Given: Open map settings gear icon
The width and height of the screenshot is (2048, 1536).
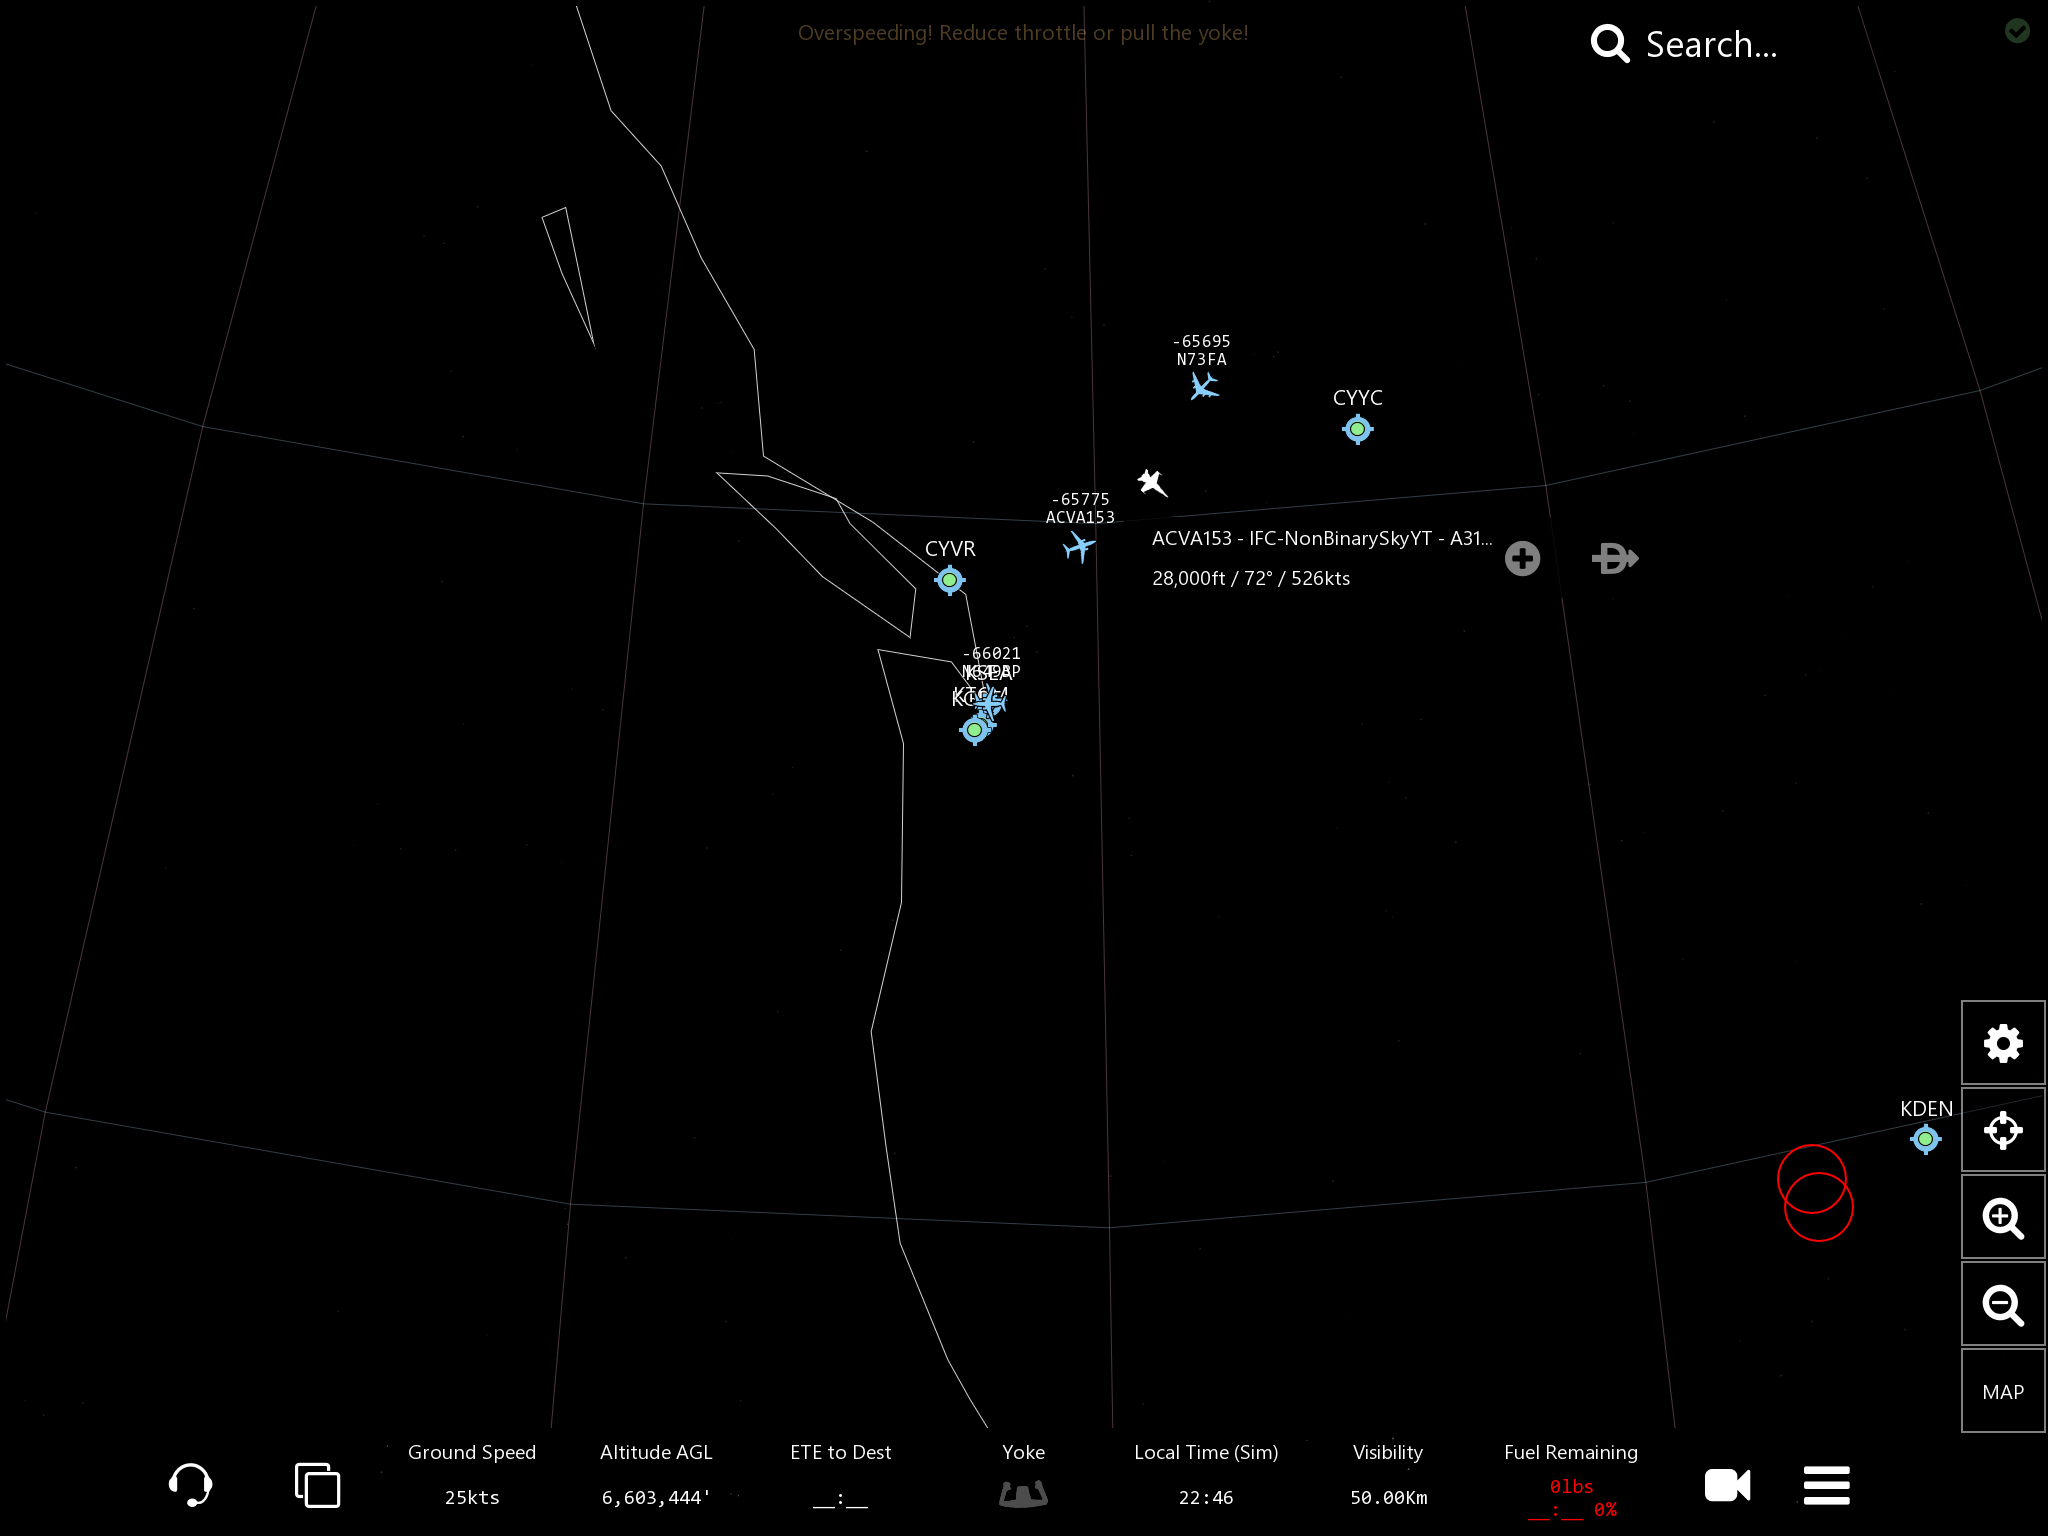Looking at the screenshot, I should point(2002,1043).
